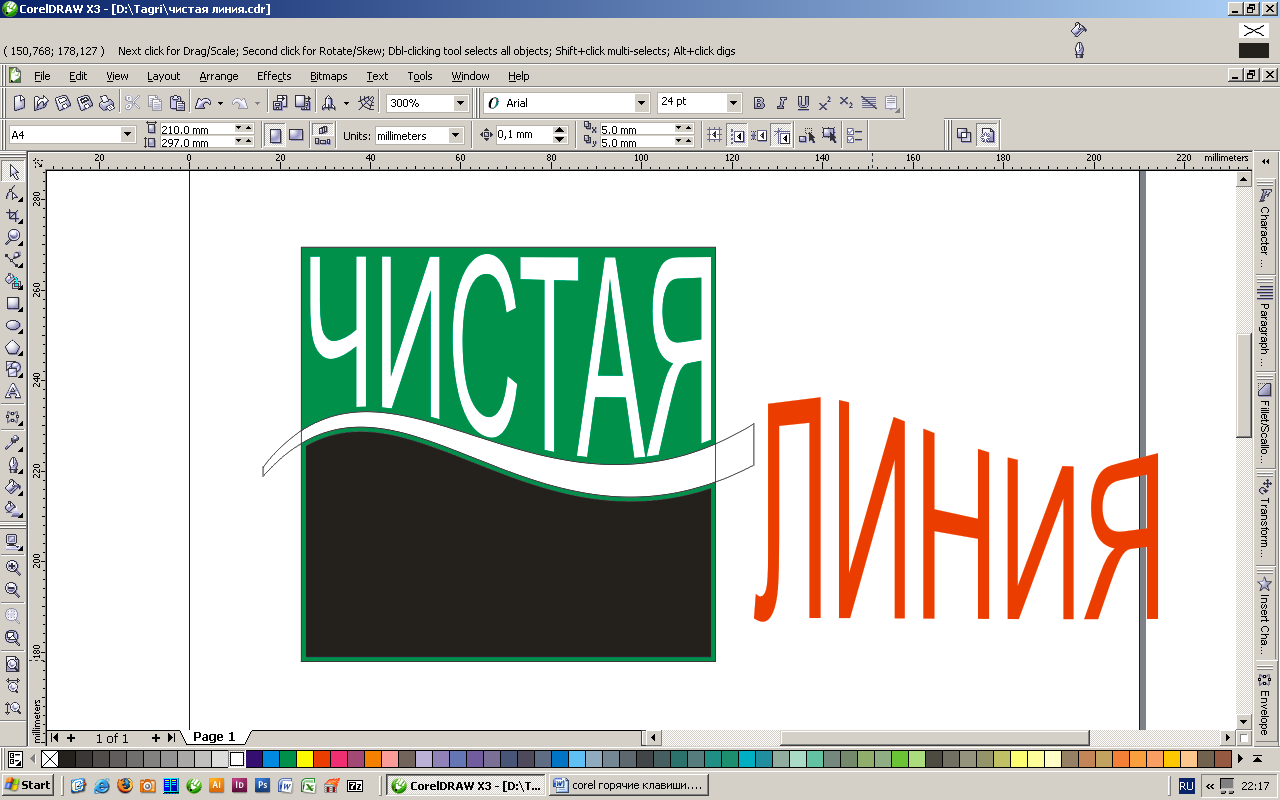Switch to the Page 1 tab
The width and height of the screenshot is (1280, 800).
pos(214,737)
